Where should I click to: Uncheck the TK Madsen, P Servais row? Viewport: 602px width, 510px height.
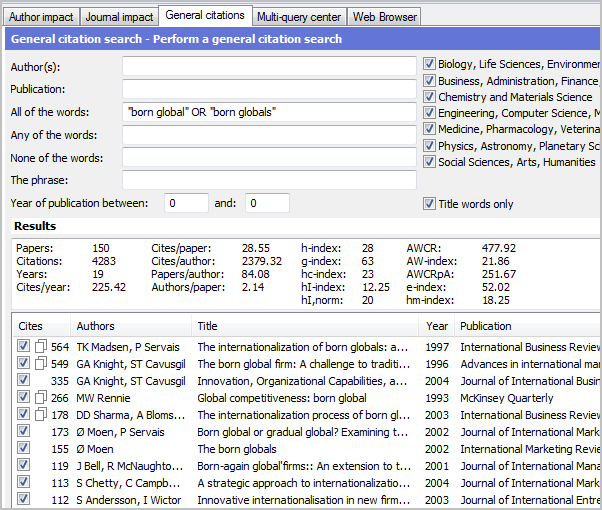23,346
